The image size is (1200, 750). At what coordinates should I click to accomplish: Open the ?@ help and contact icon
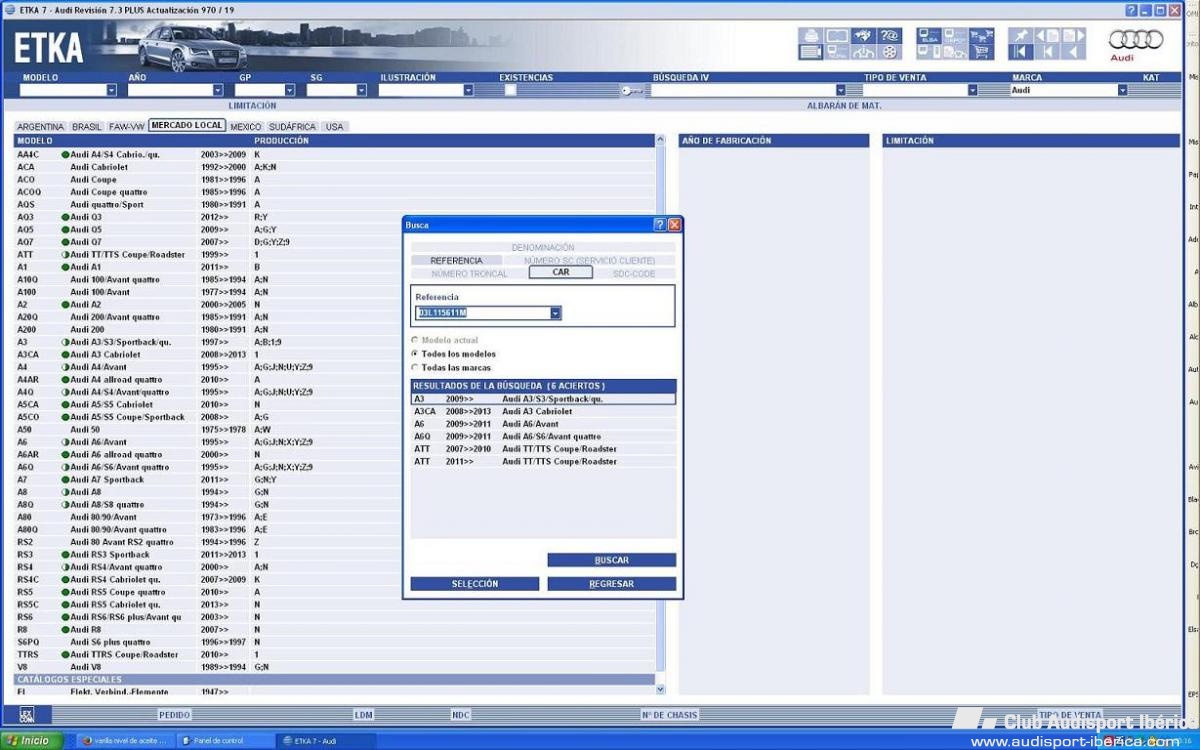(x=889, y=36)
